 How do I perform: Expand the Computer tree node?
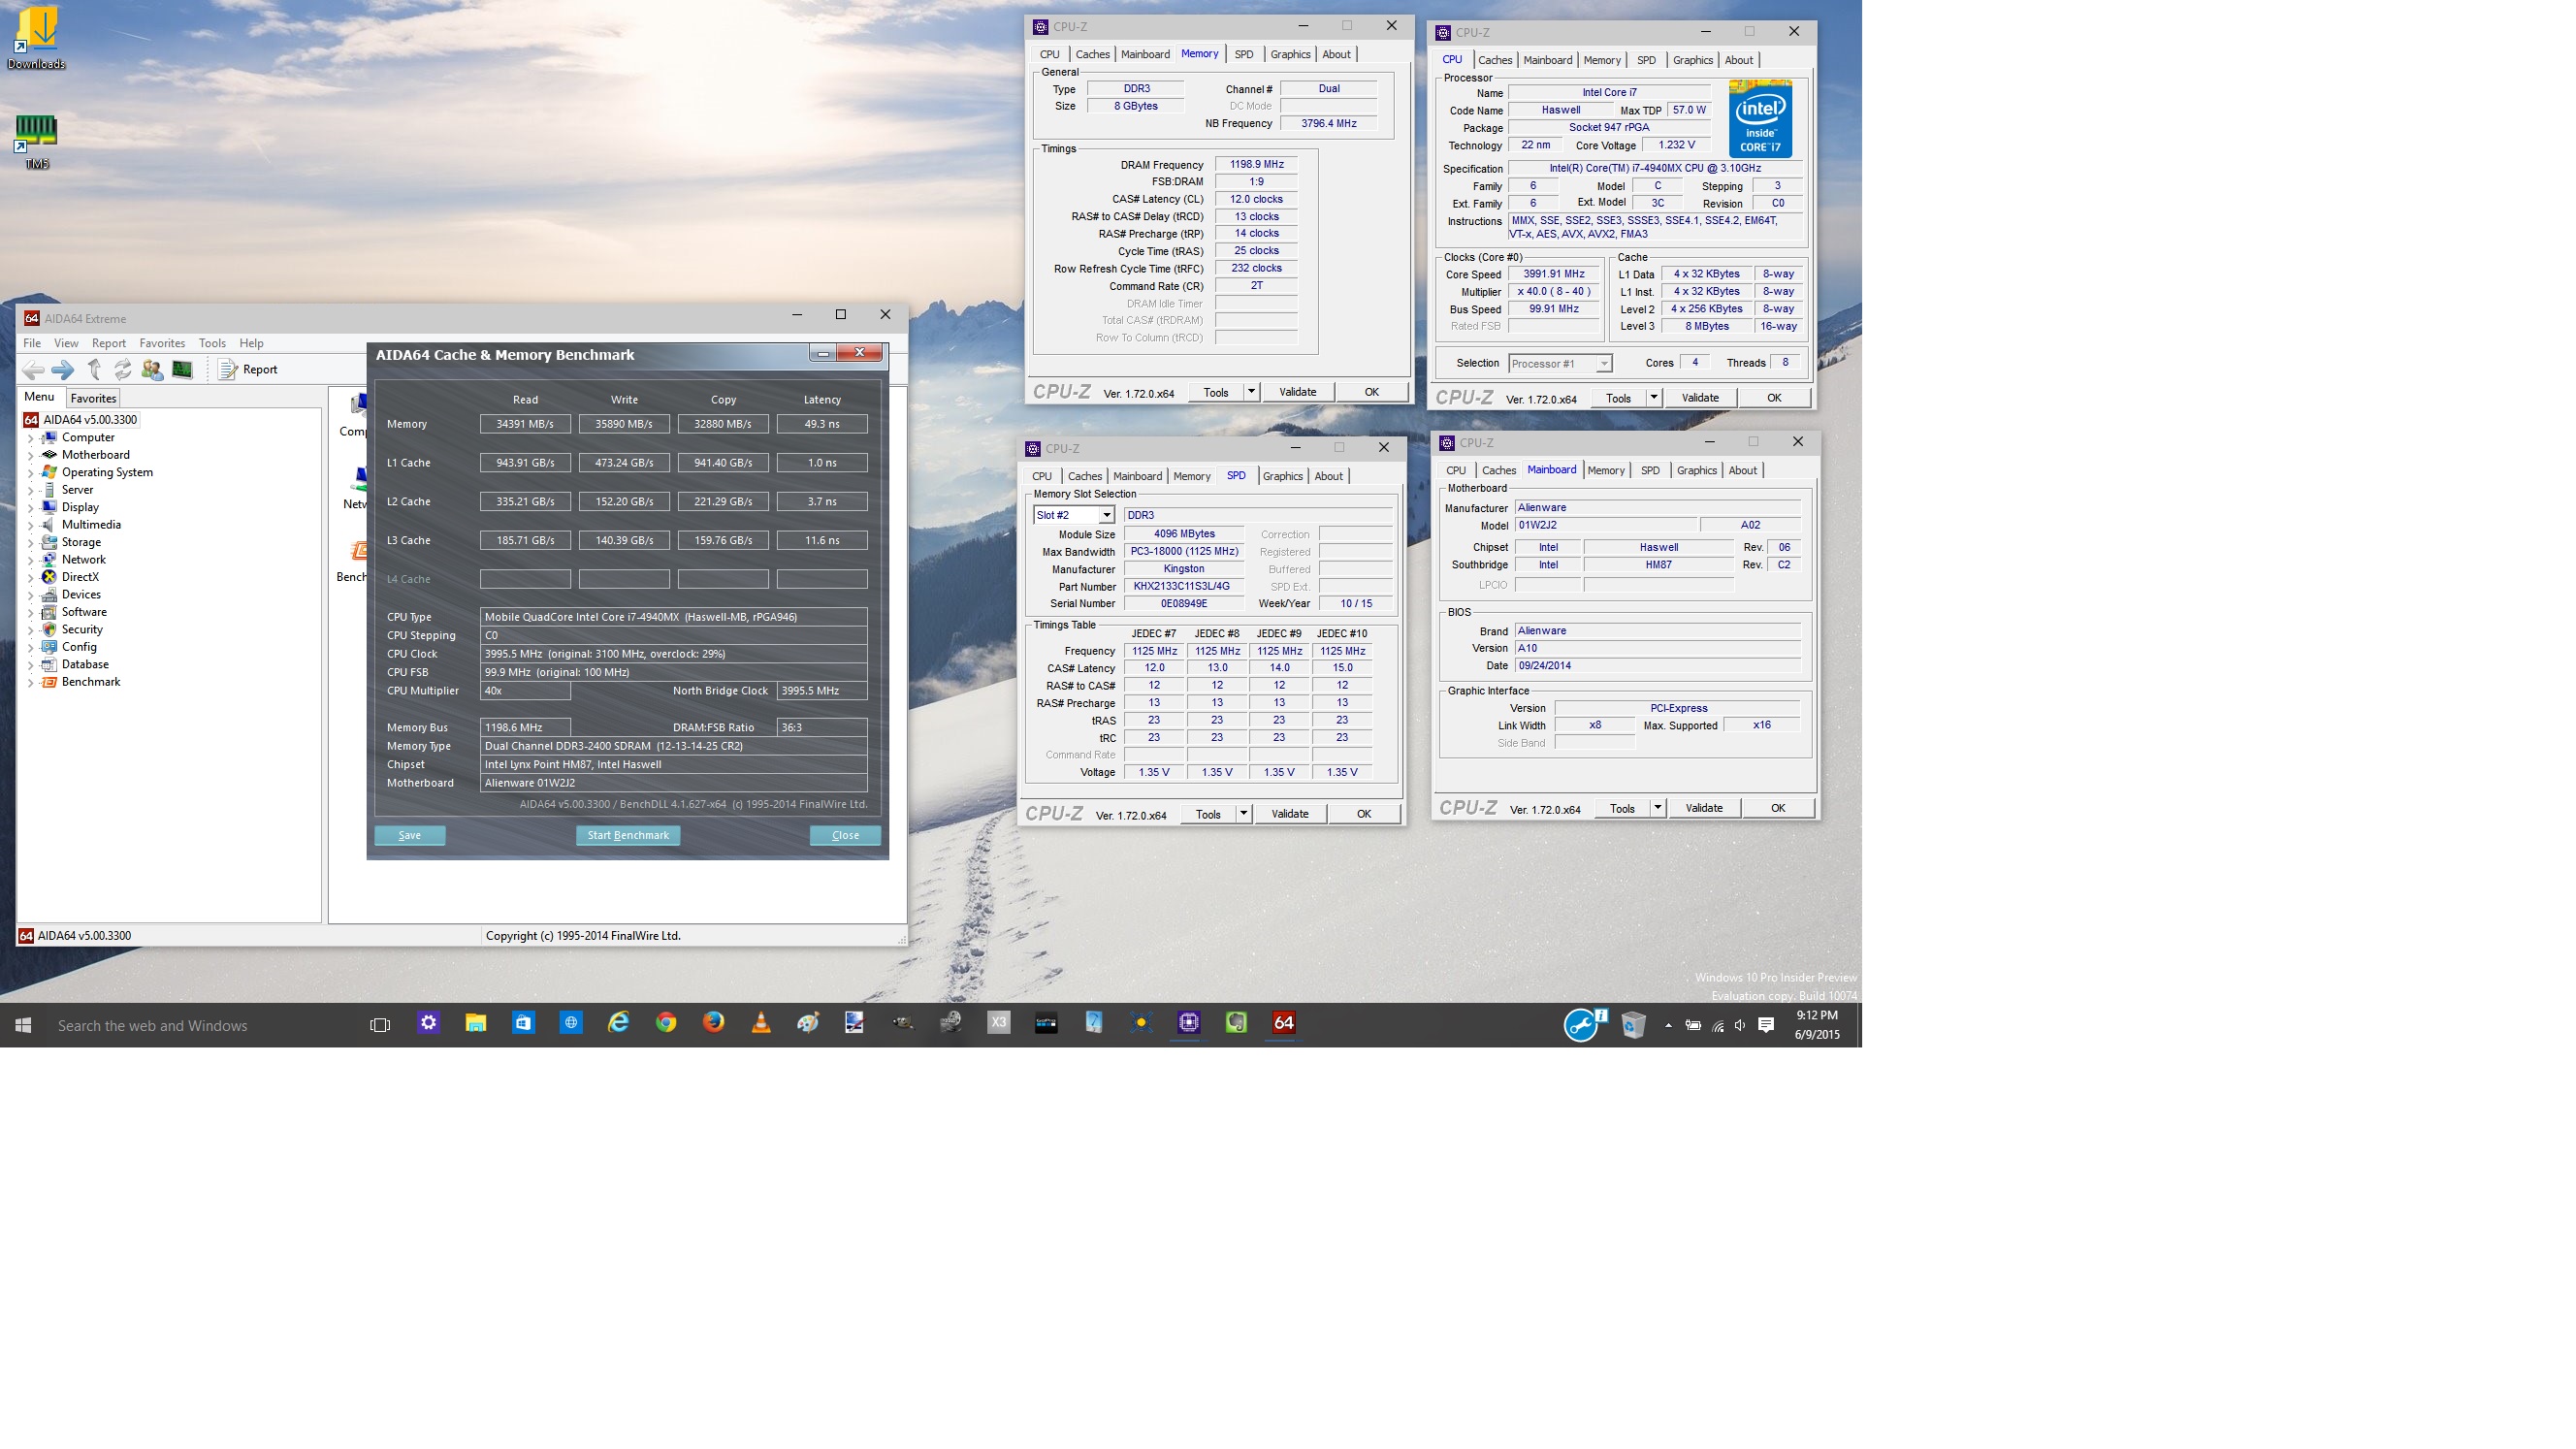[30, 438]
